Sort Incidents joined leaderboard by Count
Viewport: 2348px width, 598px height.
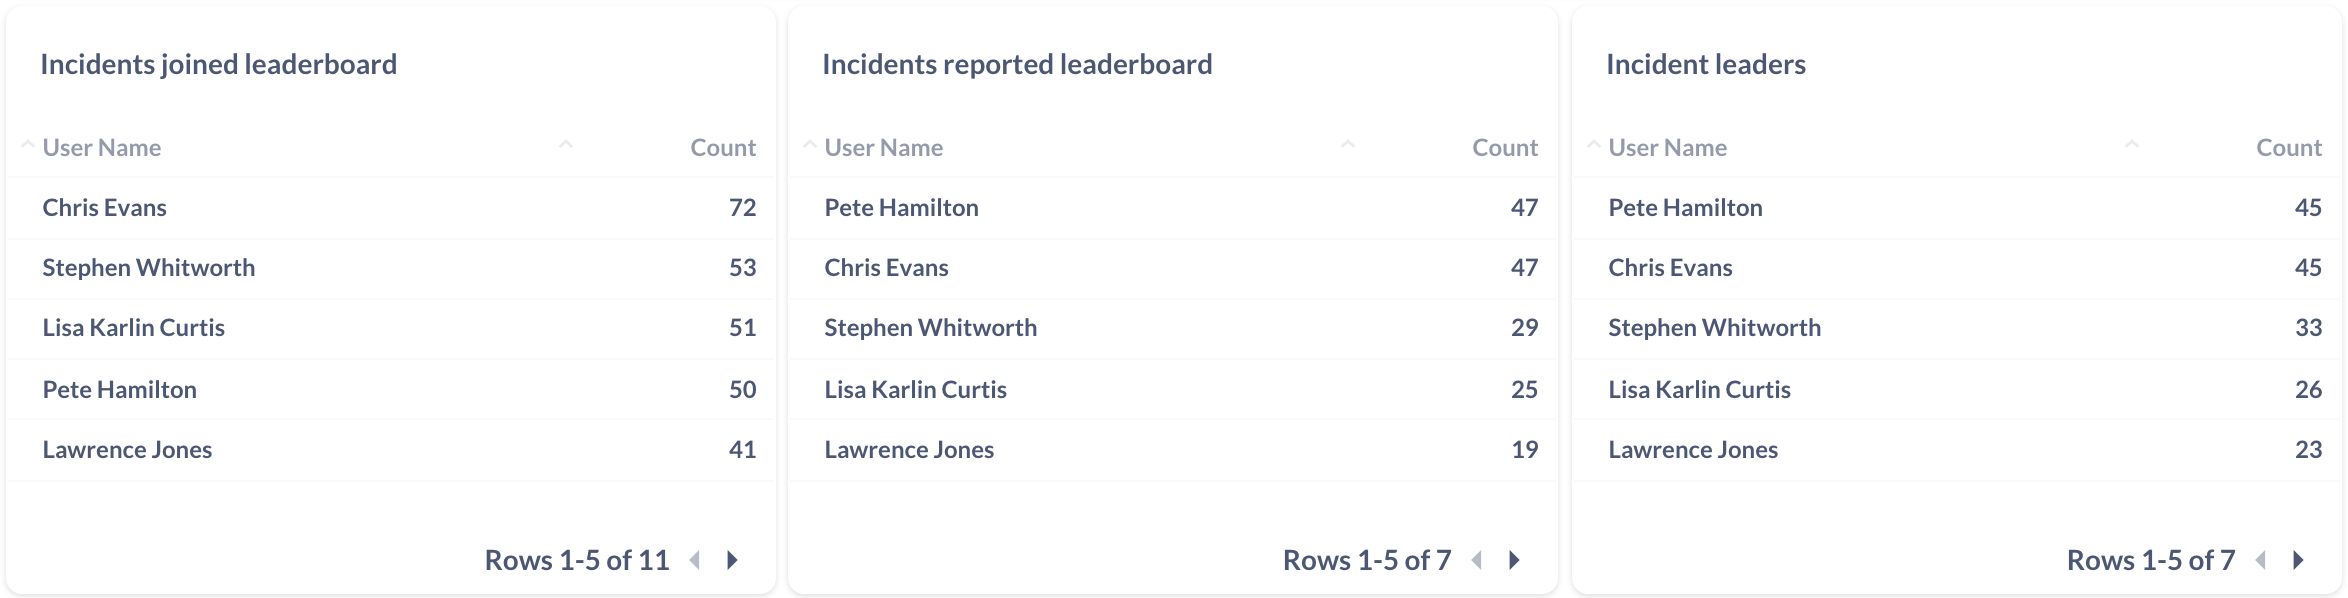723,148
